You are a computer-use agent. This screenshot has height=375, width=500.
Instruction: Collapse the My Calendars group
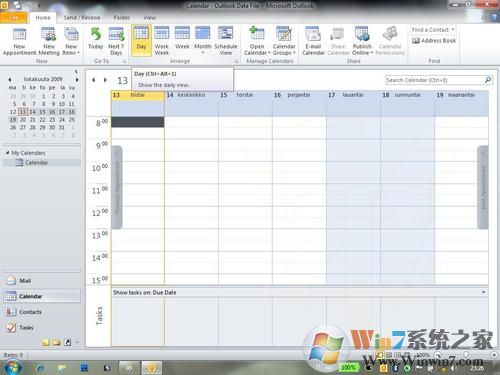7,153
